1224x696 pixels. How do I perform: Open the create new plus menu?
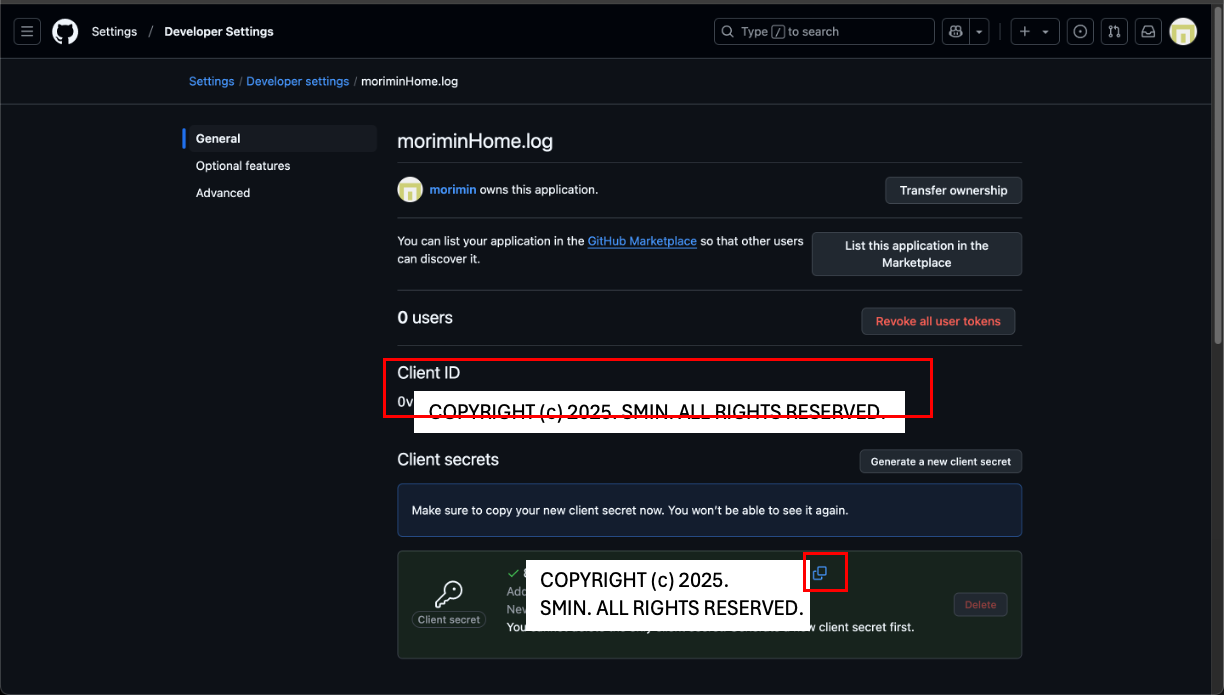pyautogui.click(x=1034, y=32)
